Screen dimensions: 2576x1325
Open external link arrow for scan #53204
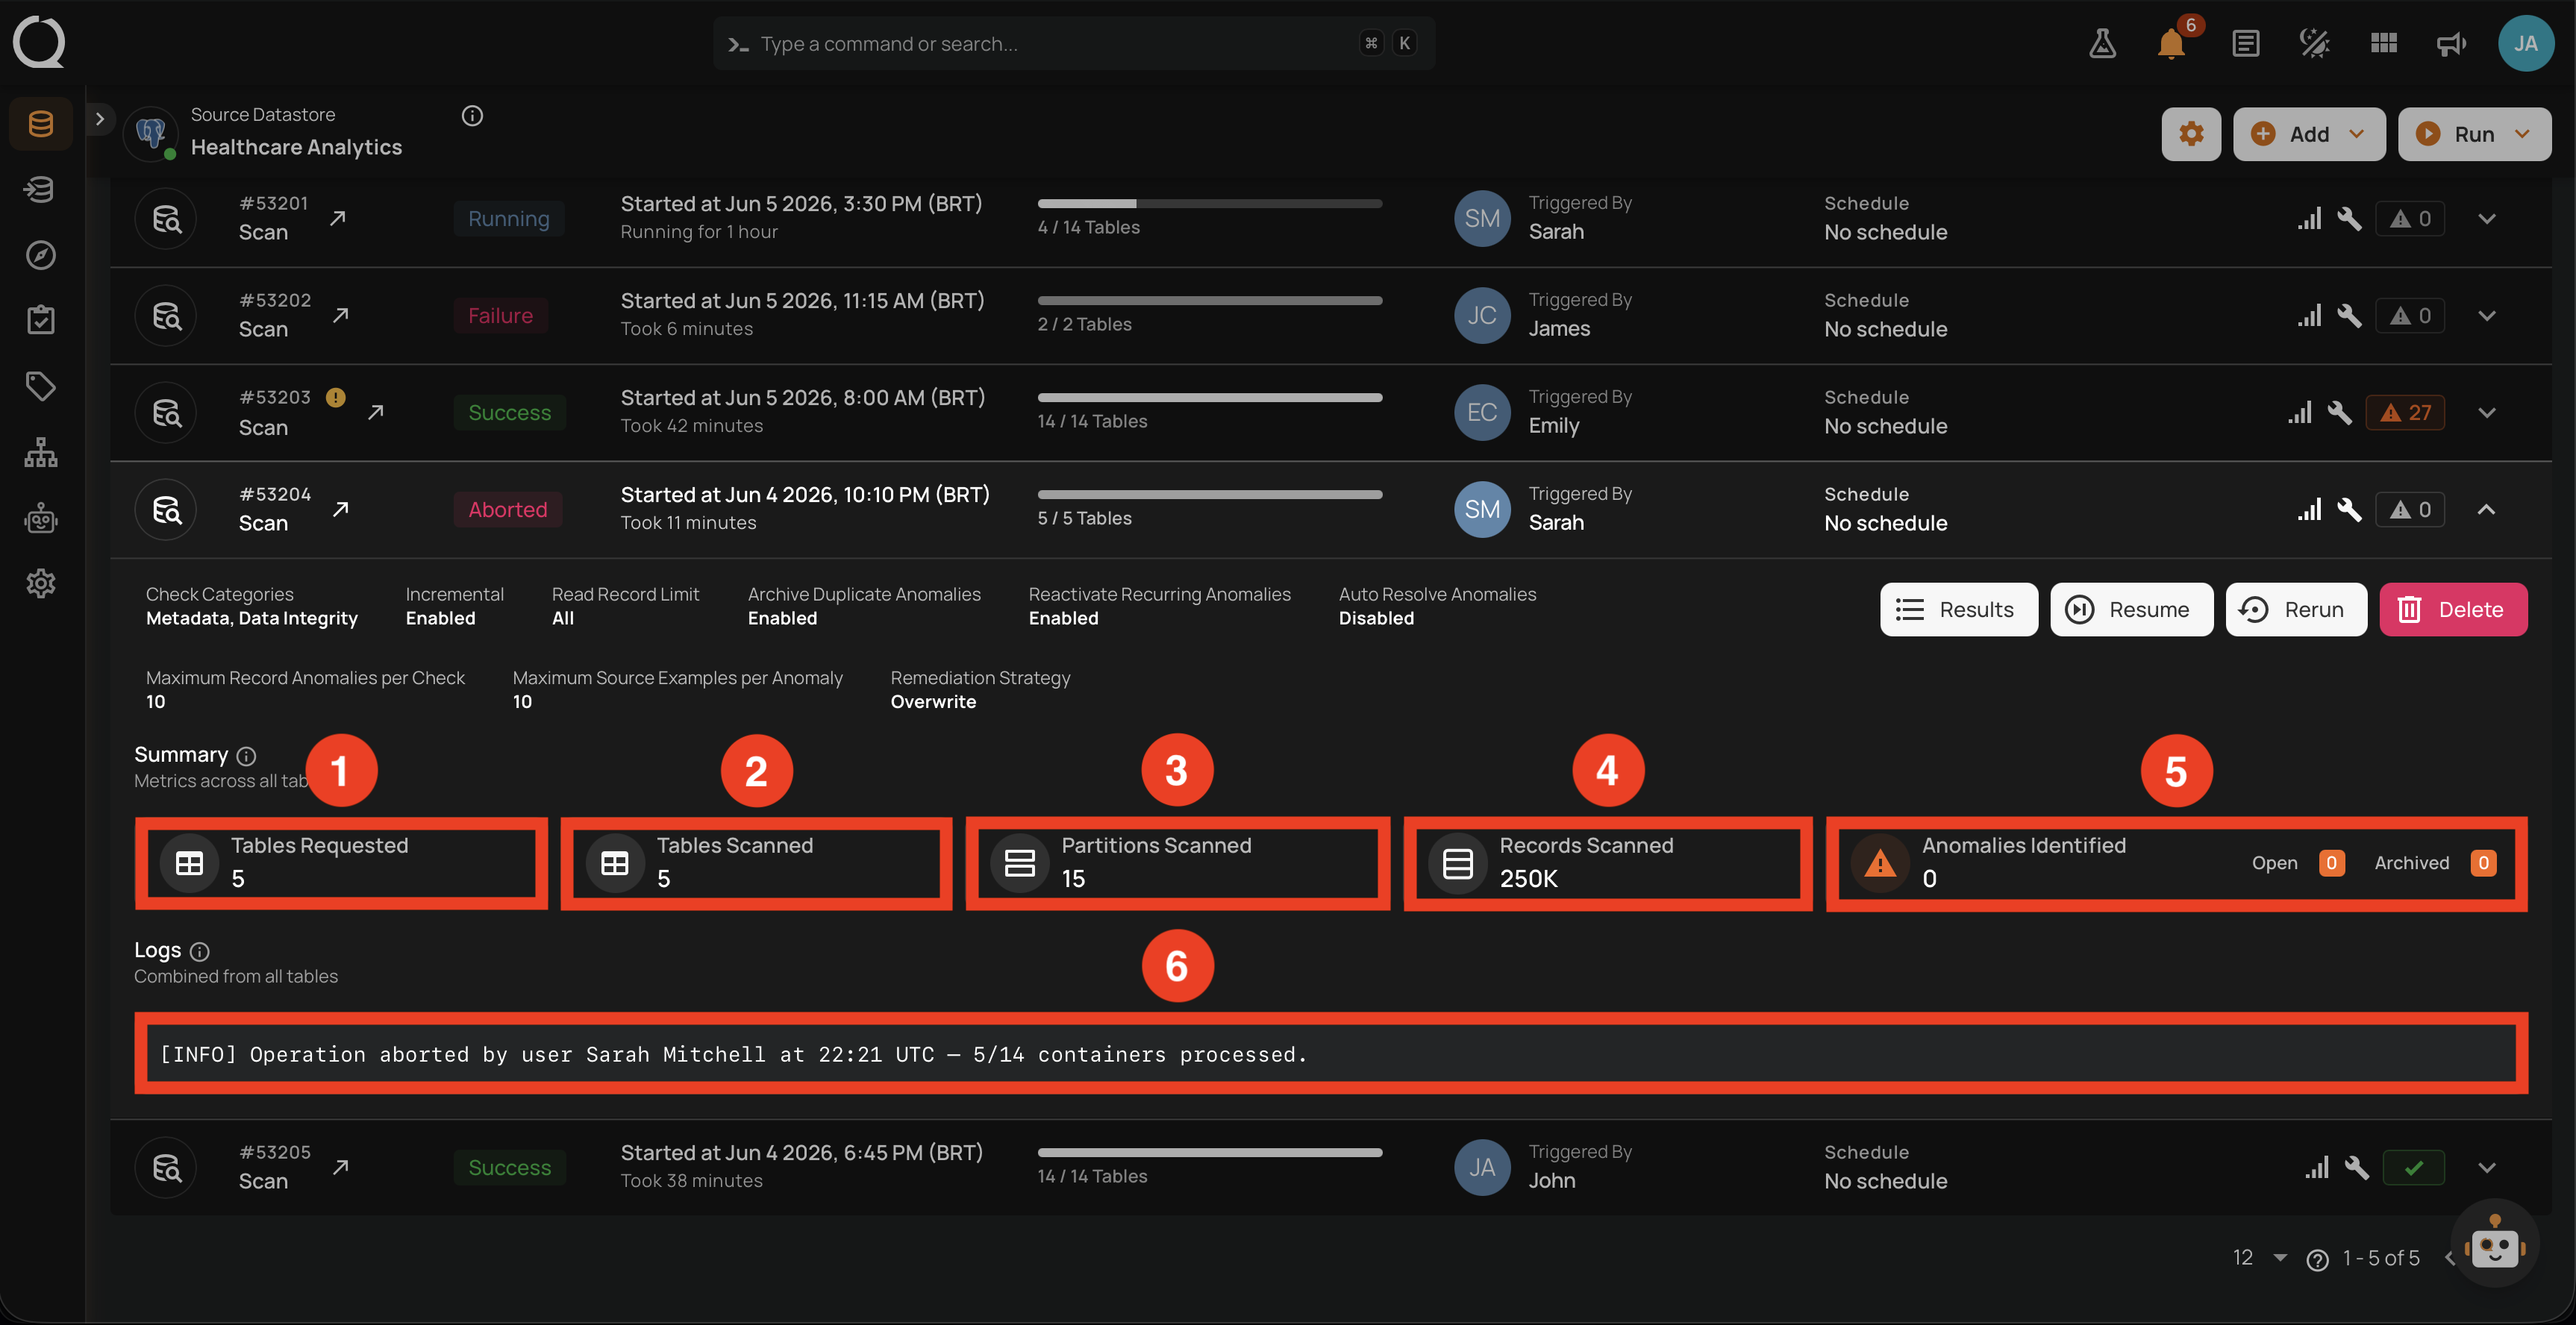click(x=340, y=509)
